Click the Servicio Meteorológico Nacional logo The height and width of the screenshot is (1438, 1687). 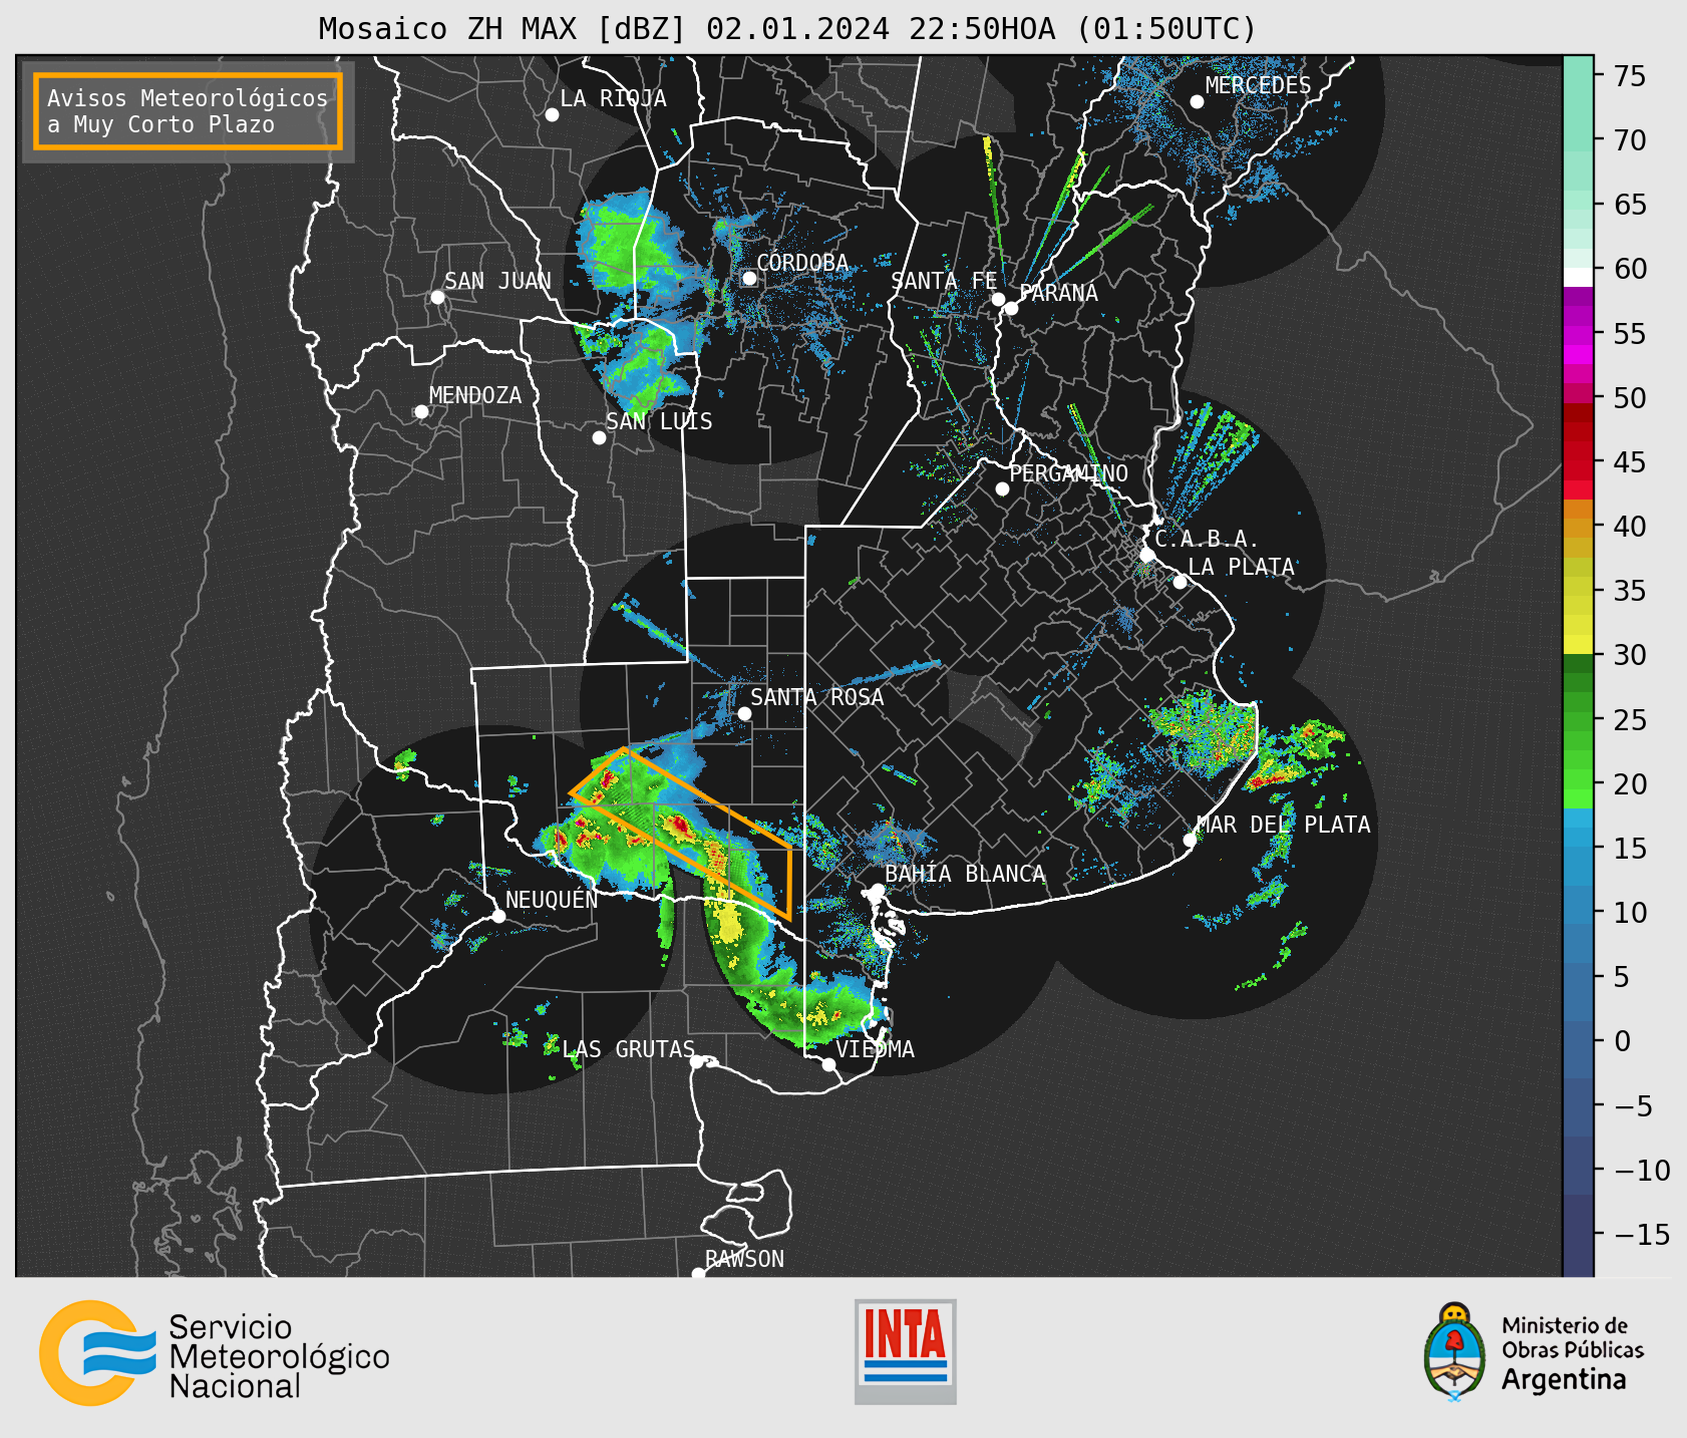point(214,1353)
